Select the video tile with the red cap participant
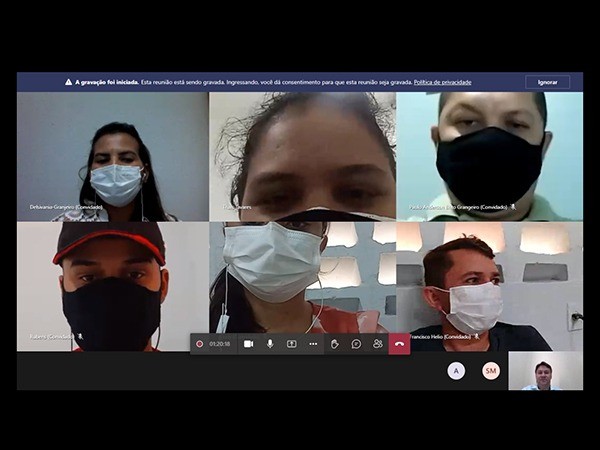Screen dimensions: 600x450 click(x=112, y=285)
